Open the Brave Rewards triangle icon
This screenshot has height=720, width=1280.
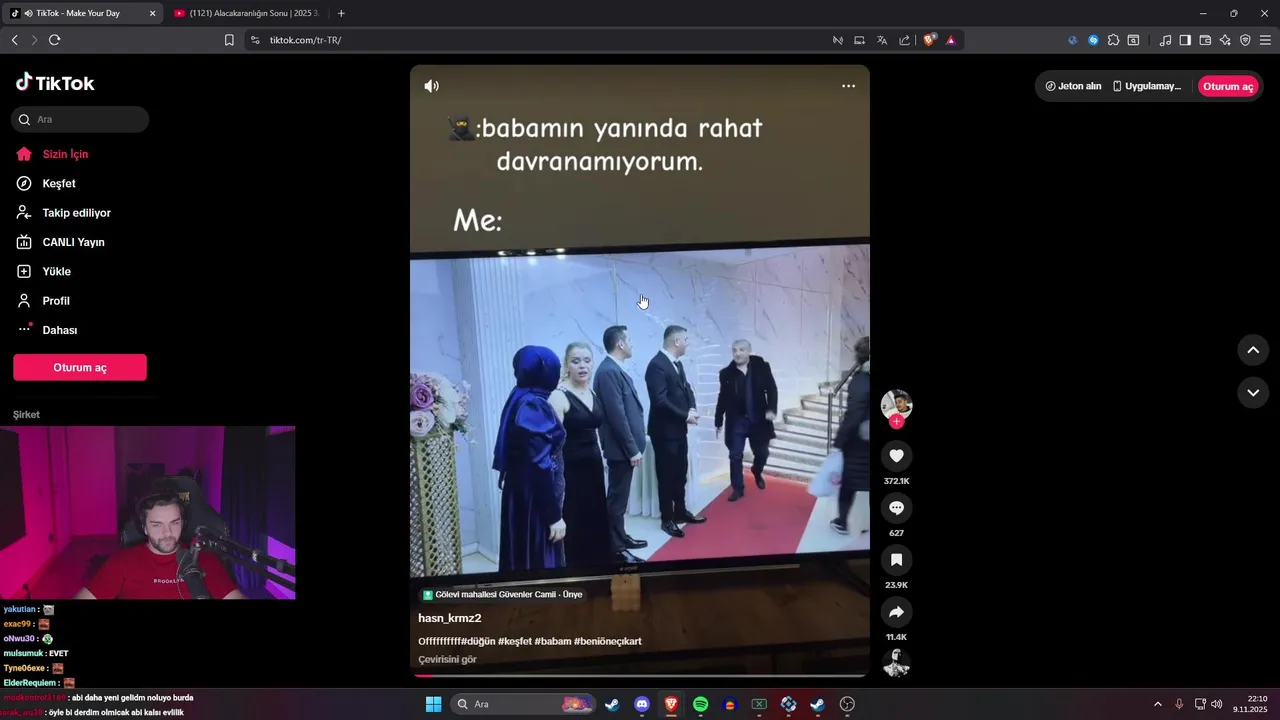click(950, 40)
